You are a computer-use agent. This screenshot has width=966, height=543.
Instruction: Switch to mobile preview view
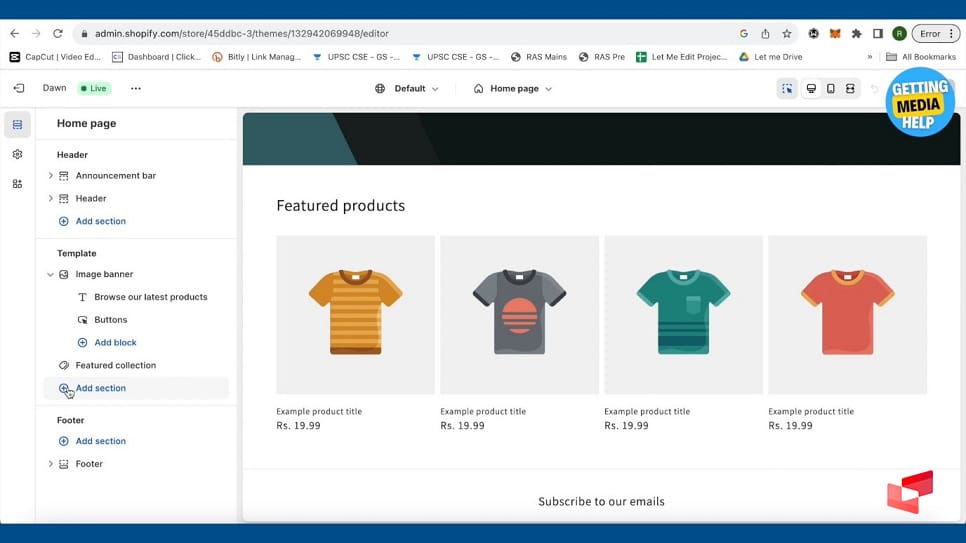[830, 89]
